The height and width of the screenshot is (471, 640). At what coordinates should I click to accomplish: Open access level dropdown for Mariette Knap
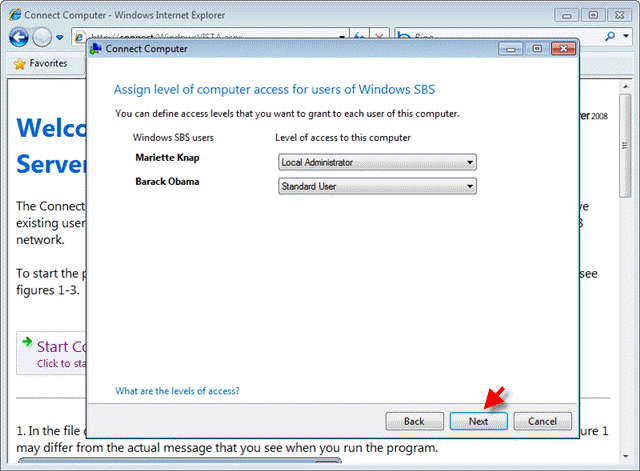[377, 162]
